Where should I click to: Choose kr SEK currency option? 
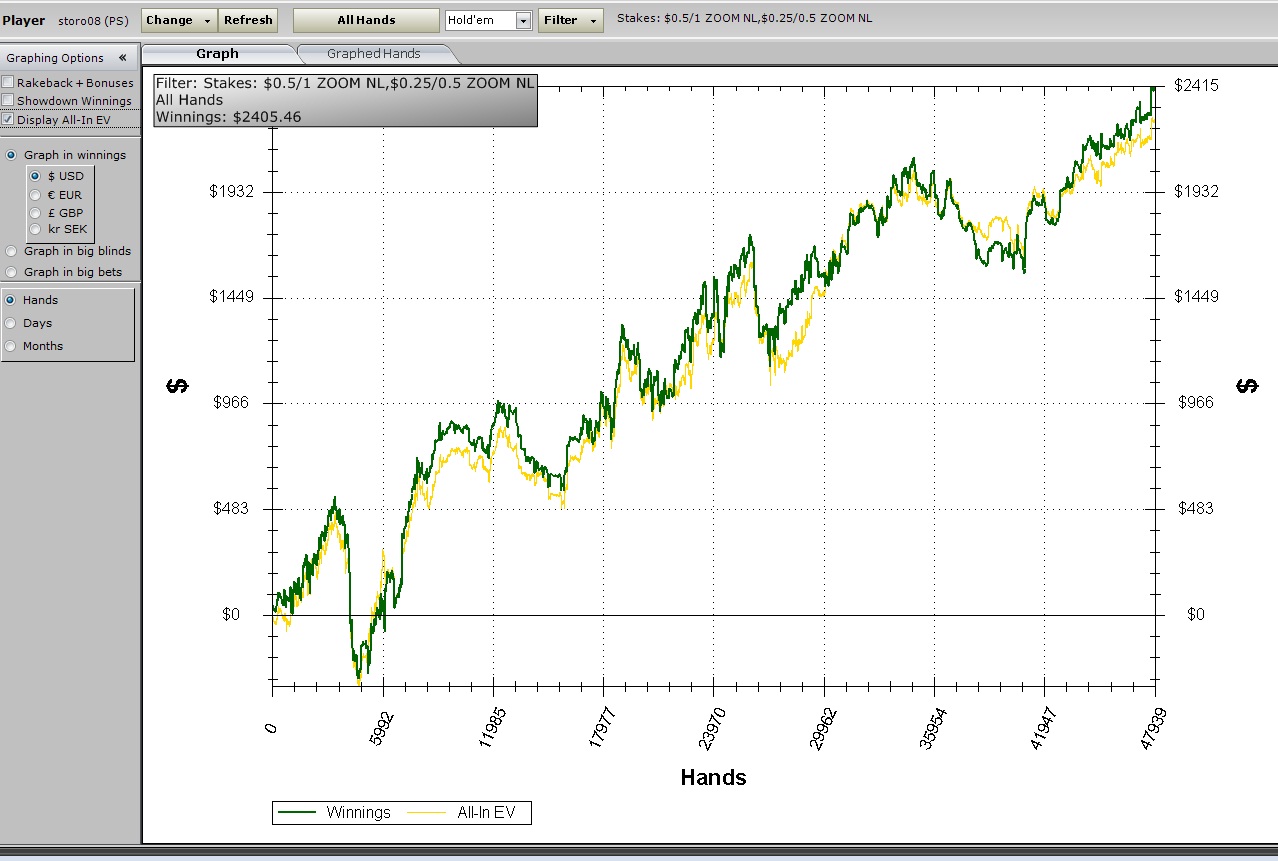[x=35, y=229]
